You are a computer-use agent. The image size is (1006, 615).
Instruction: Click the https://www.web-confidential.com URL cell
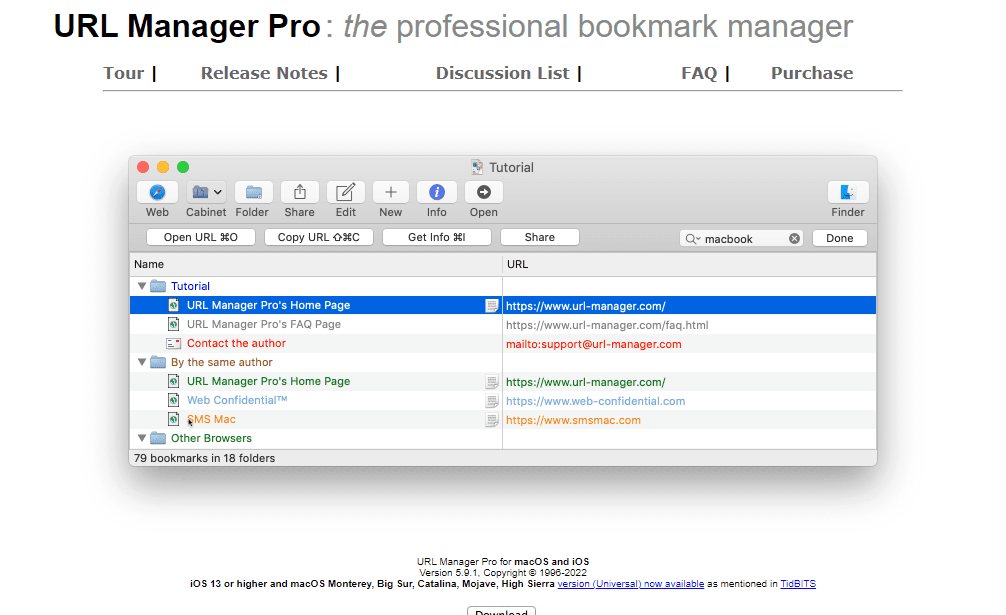click(x=595, y=401)
